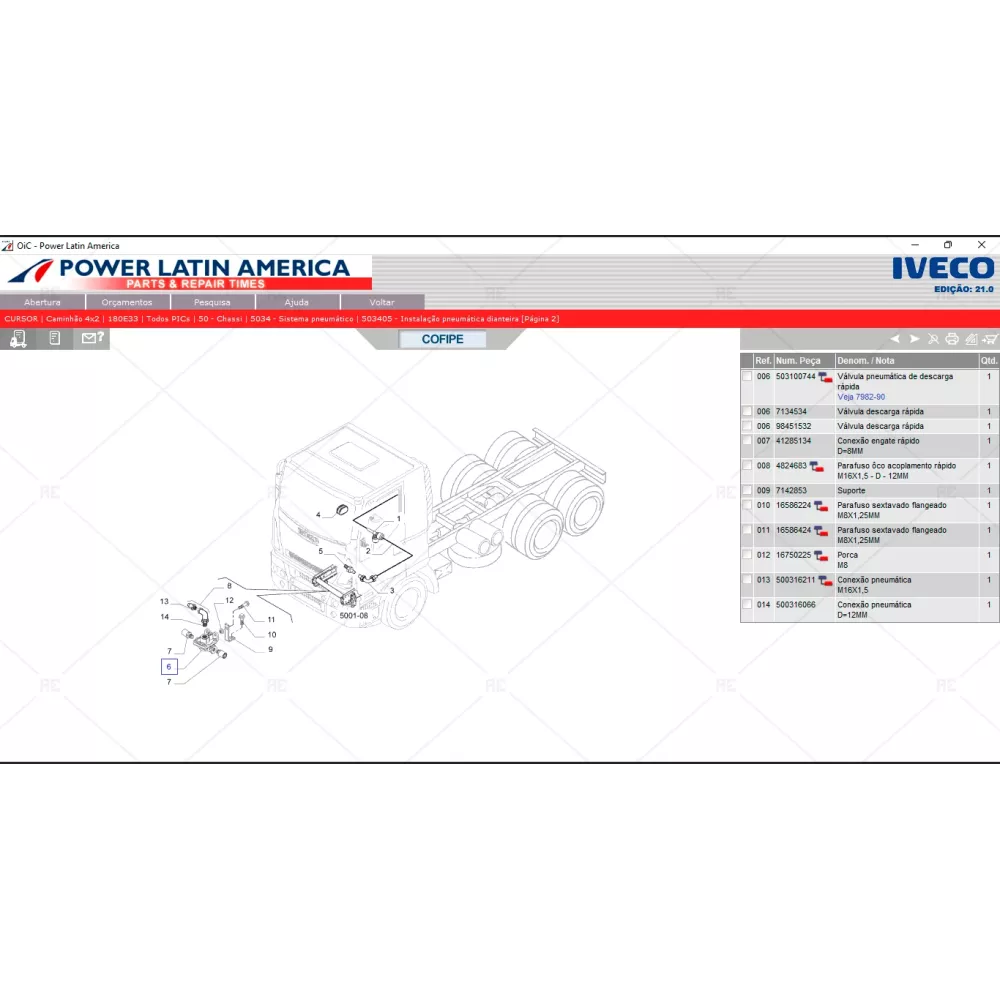This screenshot has width=1000, height=1000.
Task: Click the add-to-cart icon above parts list
Action: 990,339
